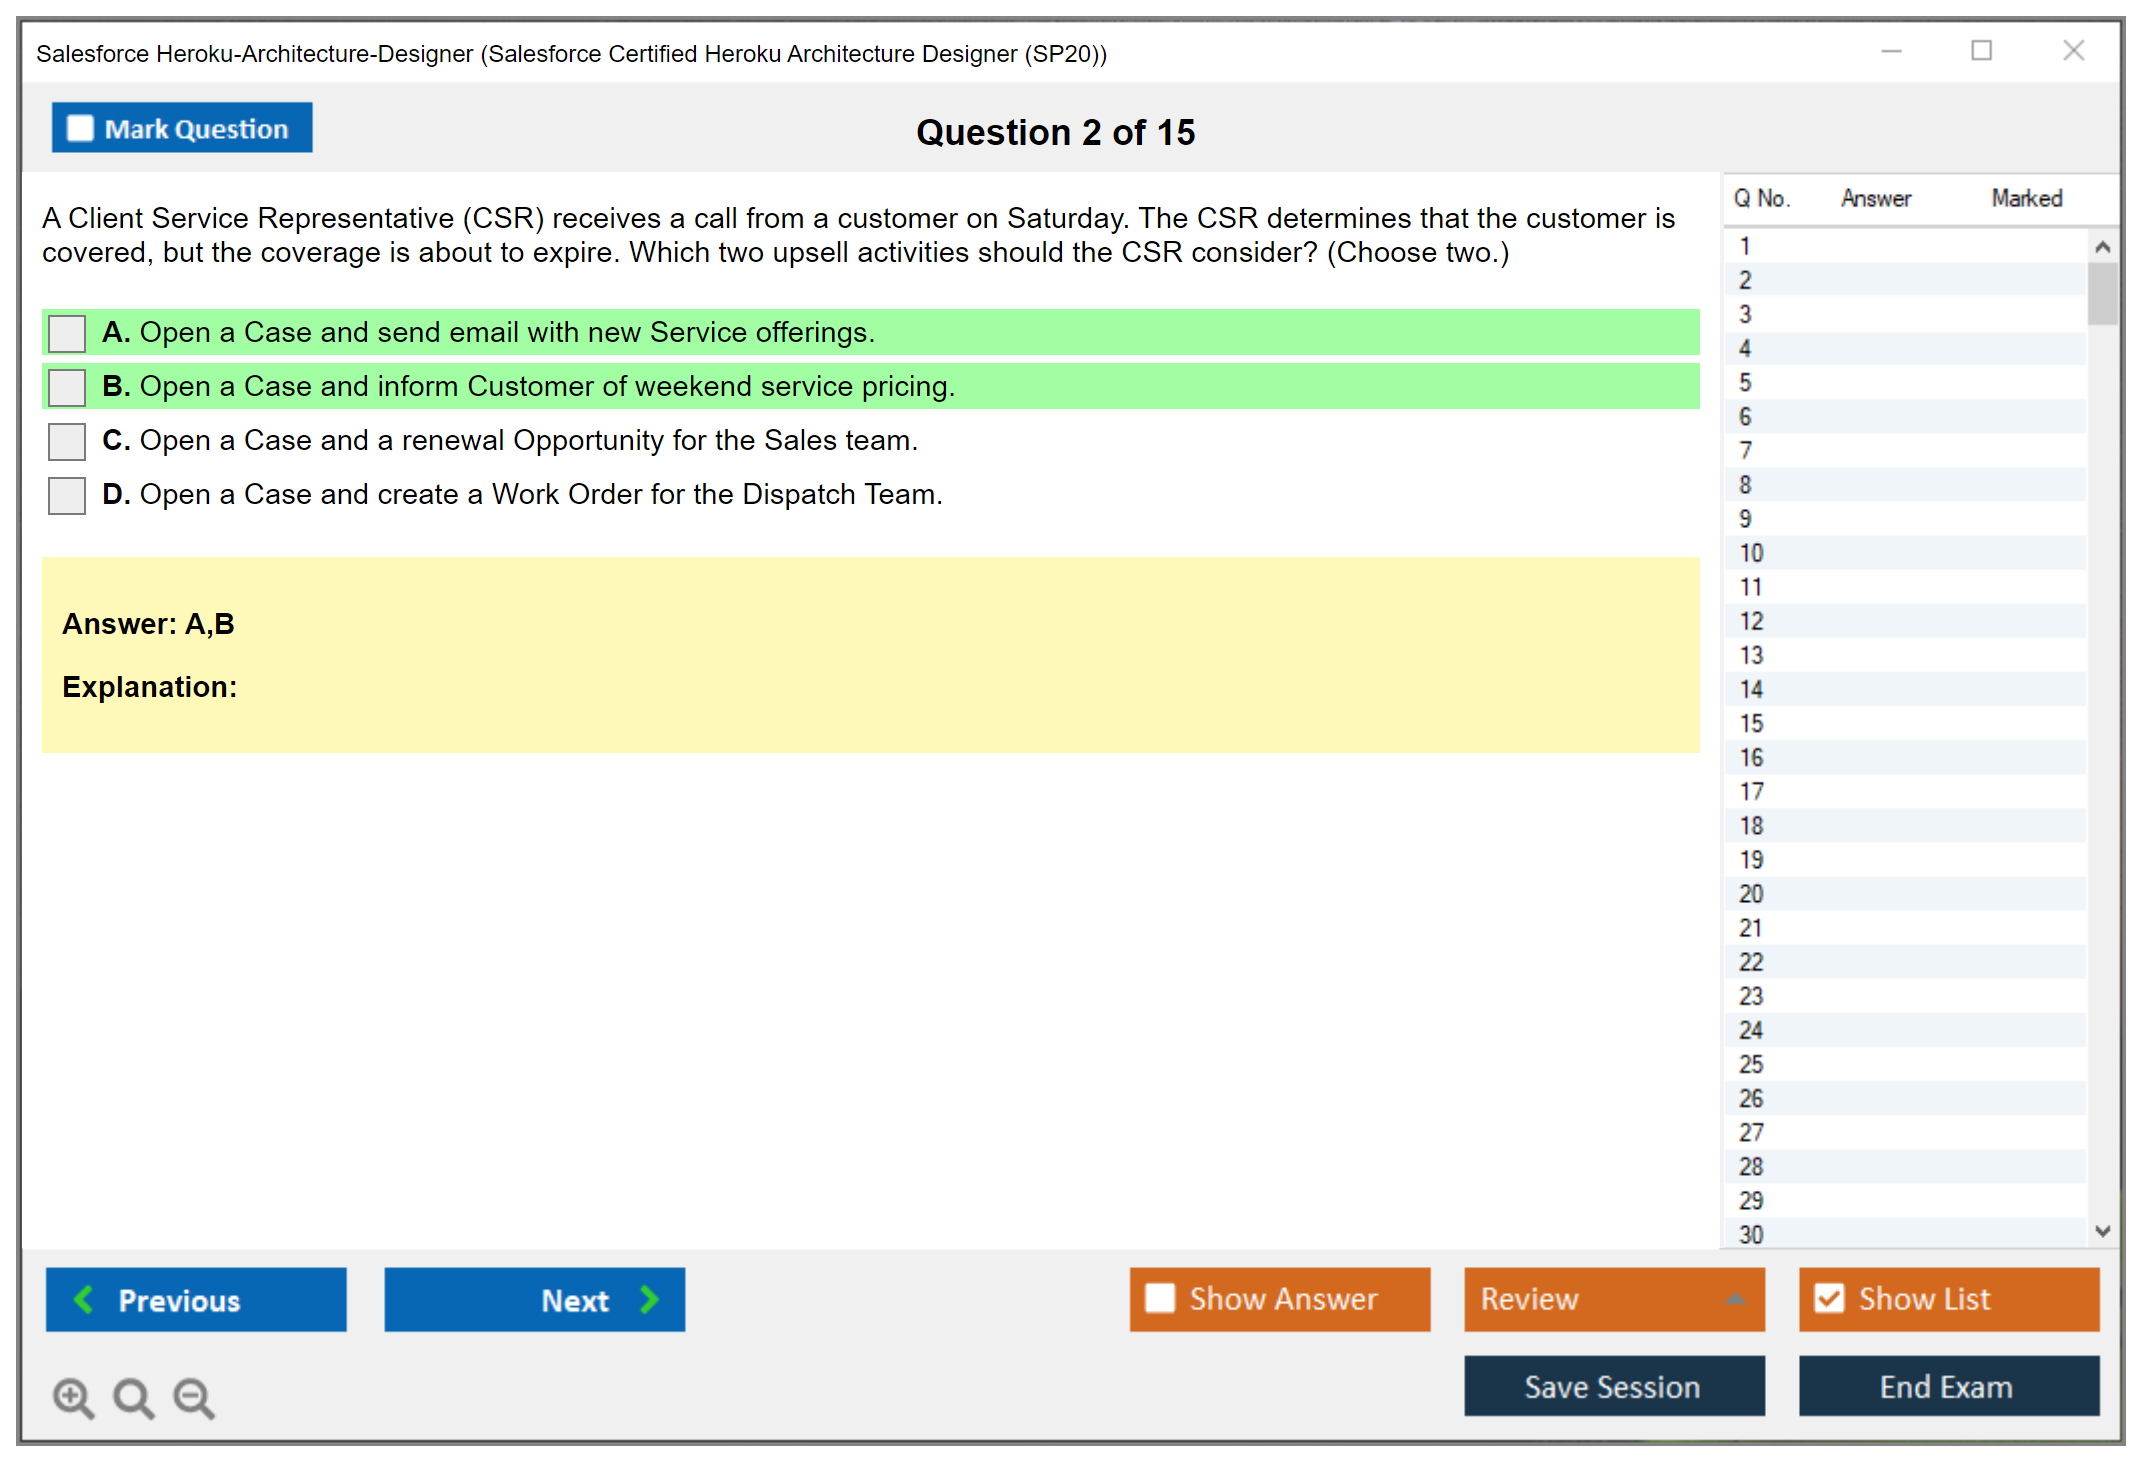The height and width of the screenshot is (1470, 2150).
Task: Click the green right chevron on Next
Action: (649, 1299)
